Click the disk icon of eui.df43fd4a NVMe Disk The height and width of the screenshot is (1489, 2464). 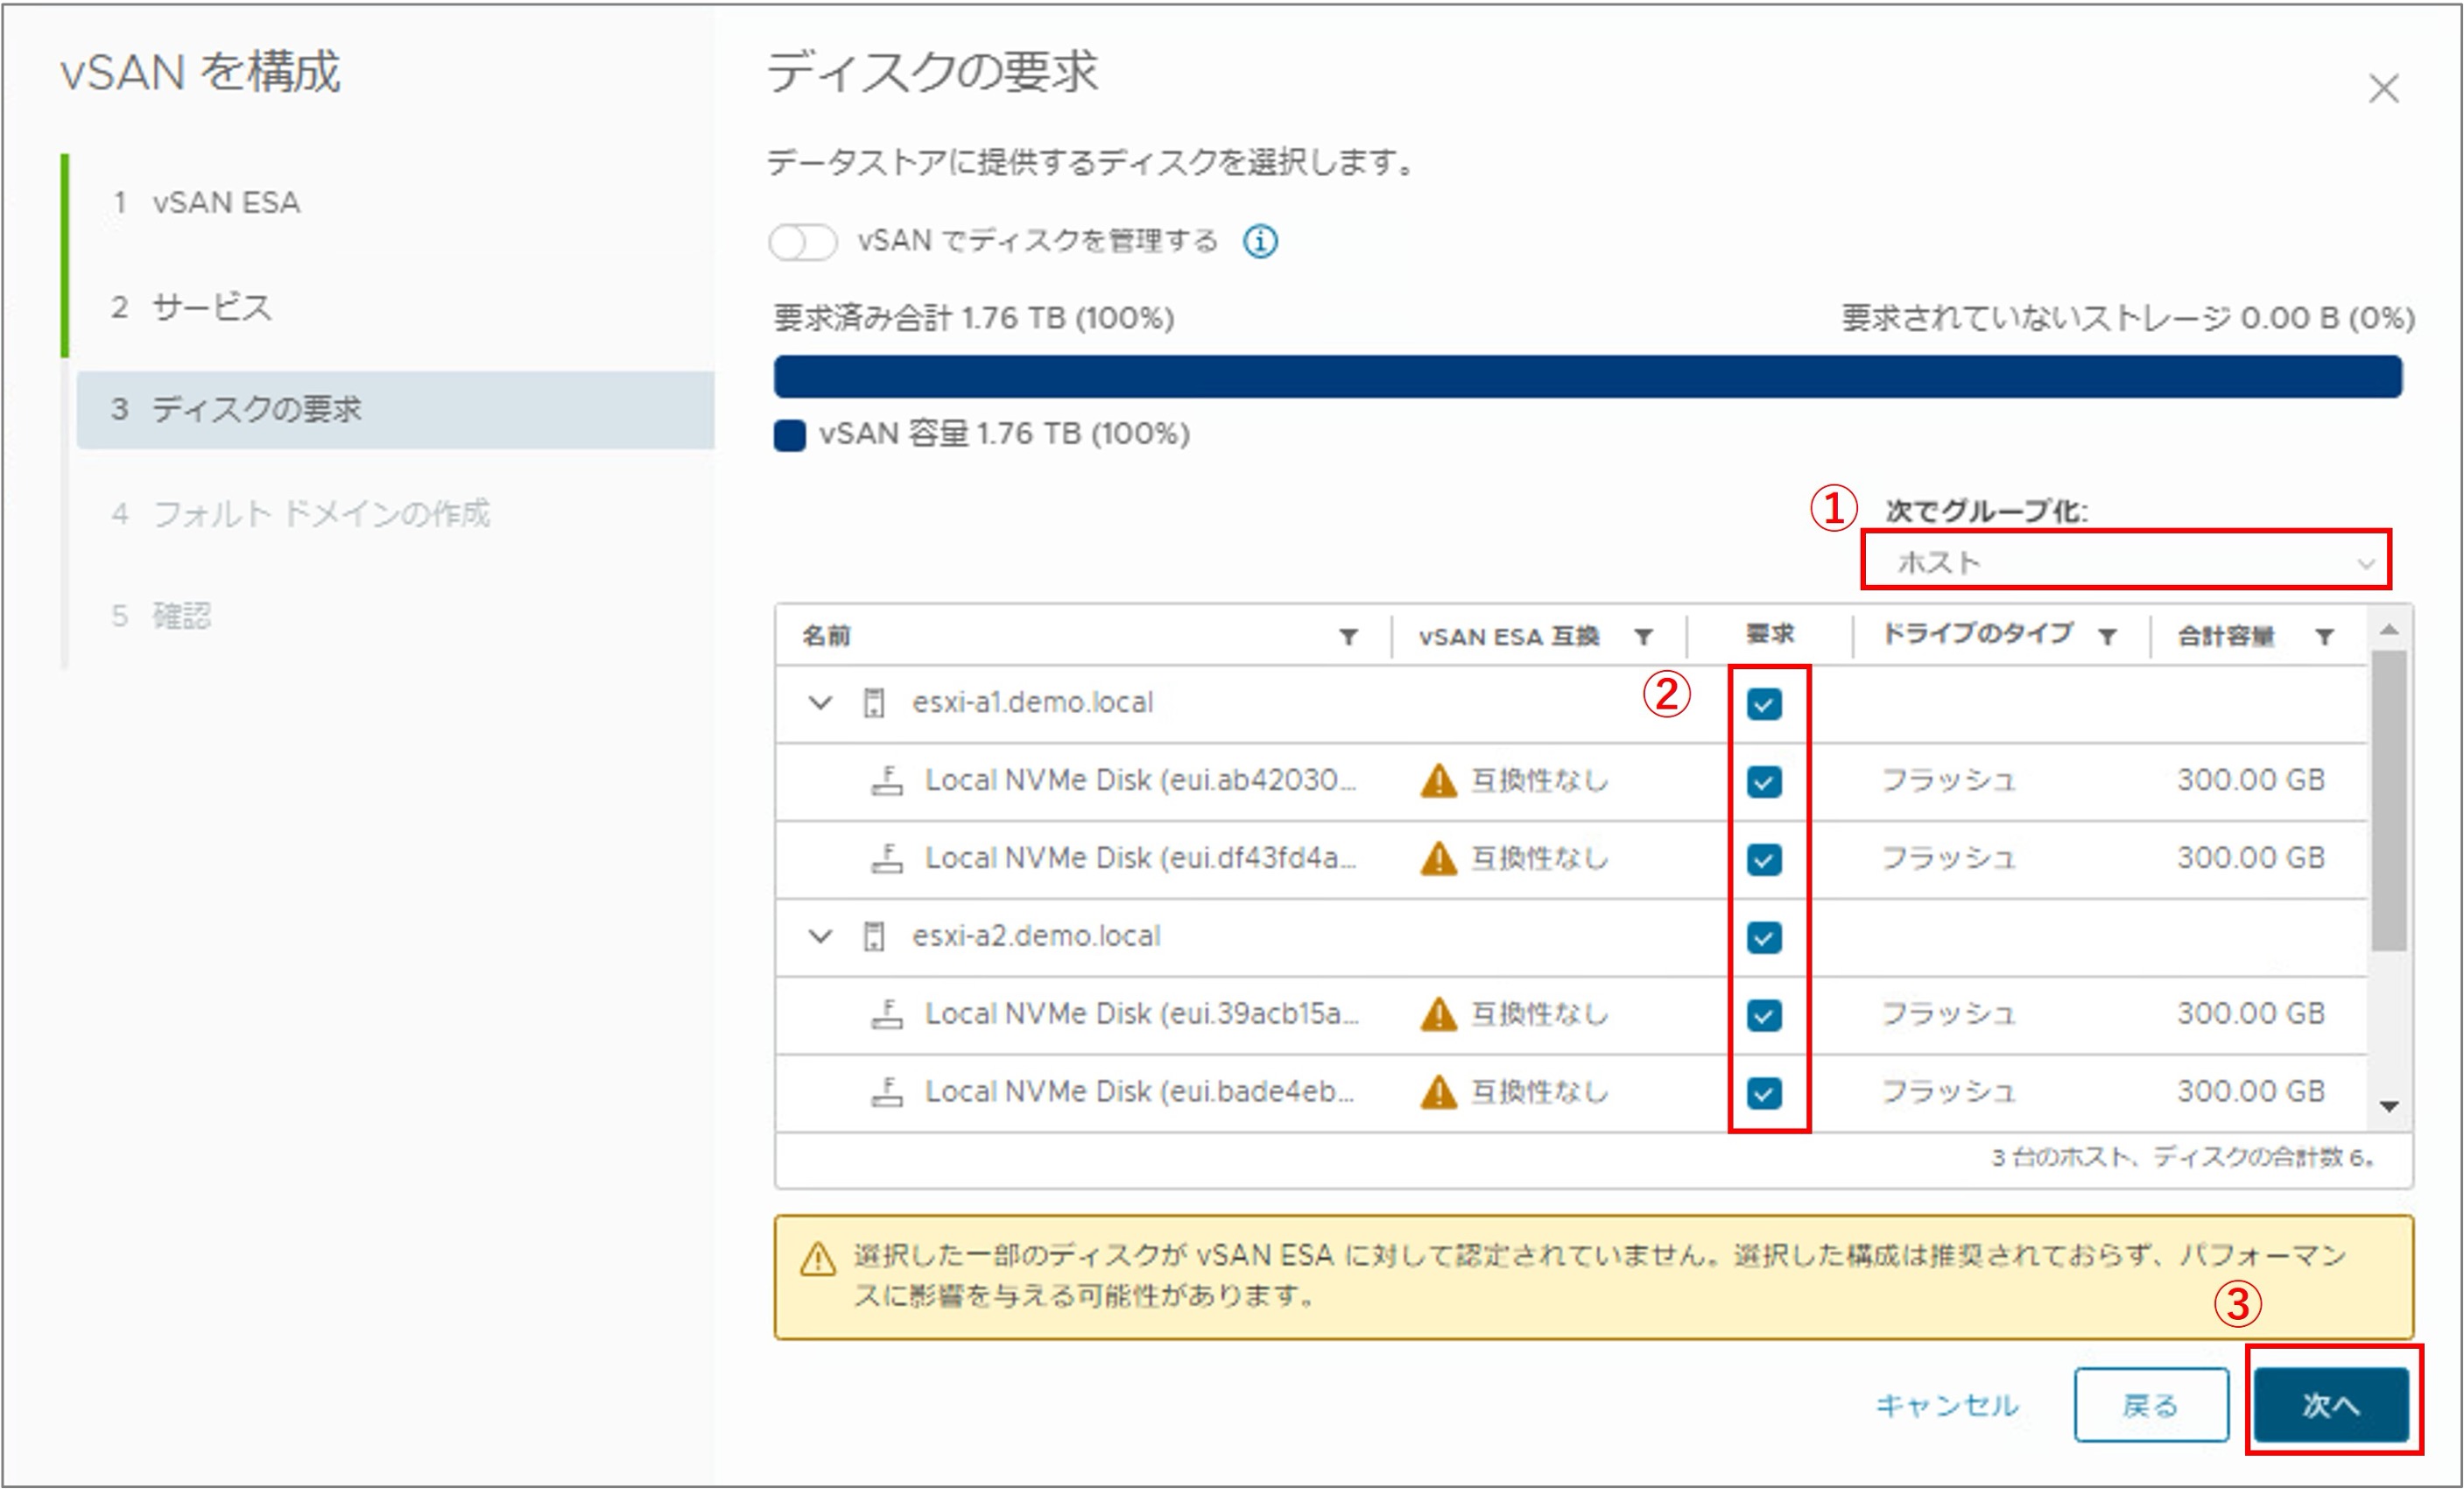click(887, 858)
